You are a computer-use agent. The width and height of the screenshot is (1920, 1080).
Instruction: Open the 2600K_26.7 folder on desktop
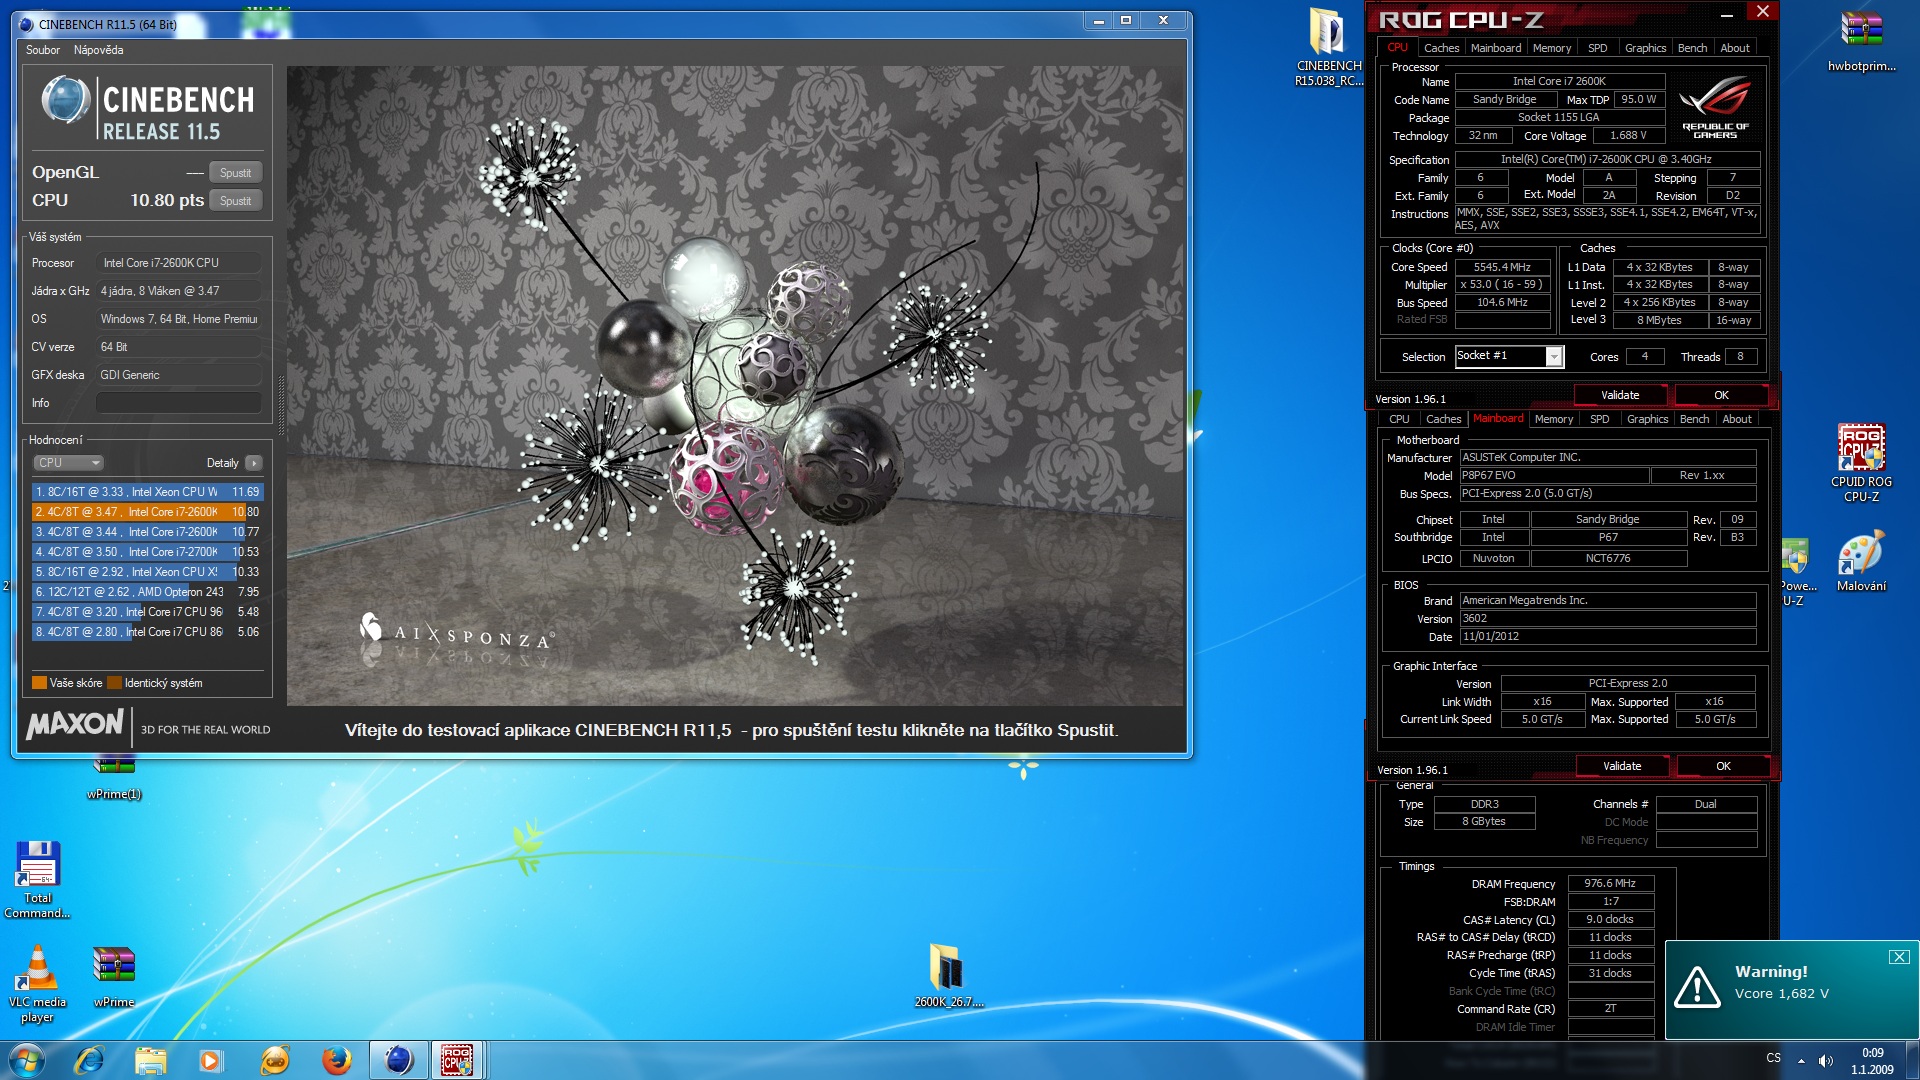point(948,974)
